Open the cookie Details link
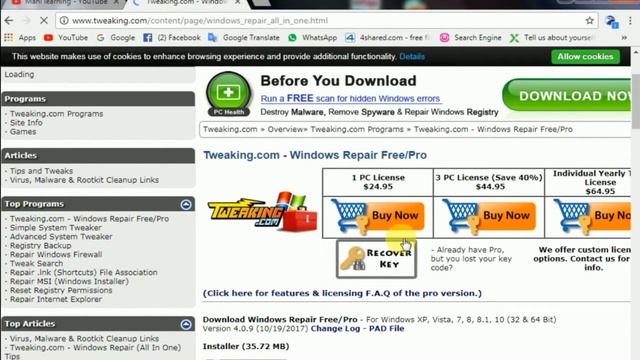The image size is (640, 360). tap(412, 56)
